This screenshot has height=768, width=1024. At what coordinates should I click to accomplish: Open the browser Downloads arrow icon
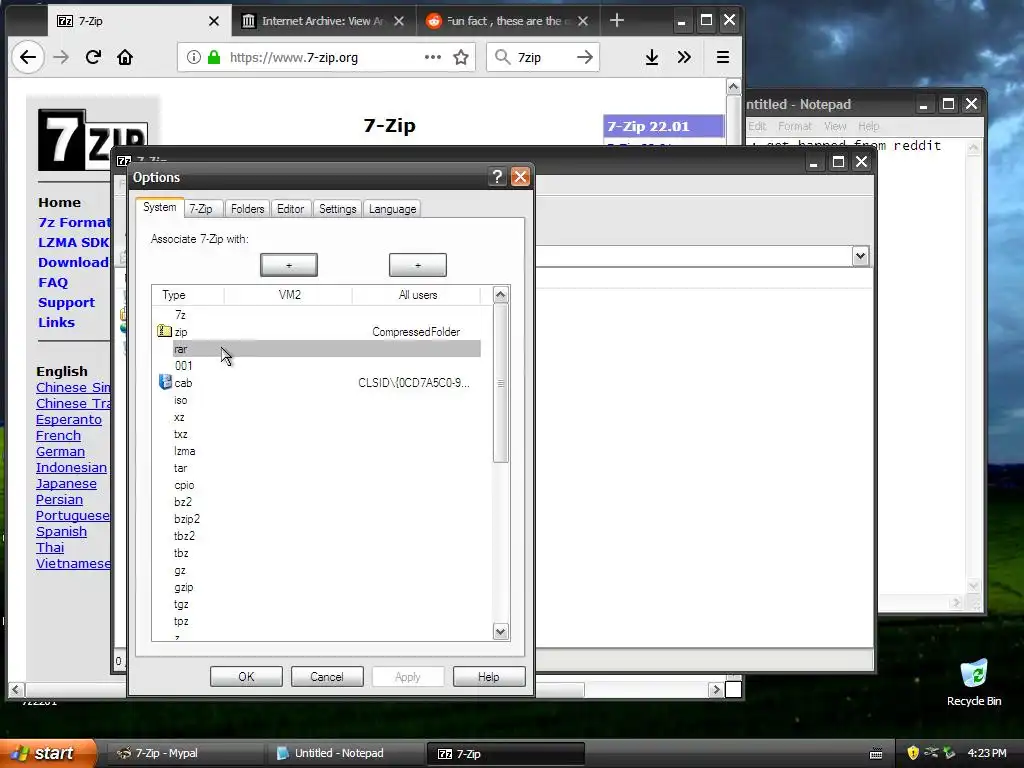pos(652,57)
